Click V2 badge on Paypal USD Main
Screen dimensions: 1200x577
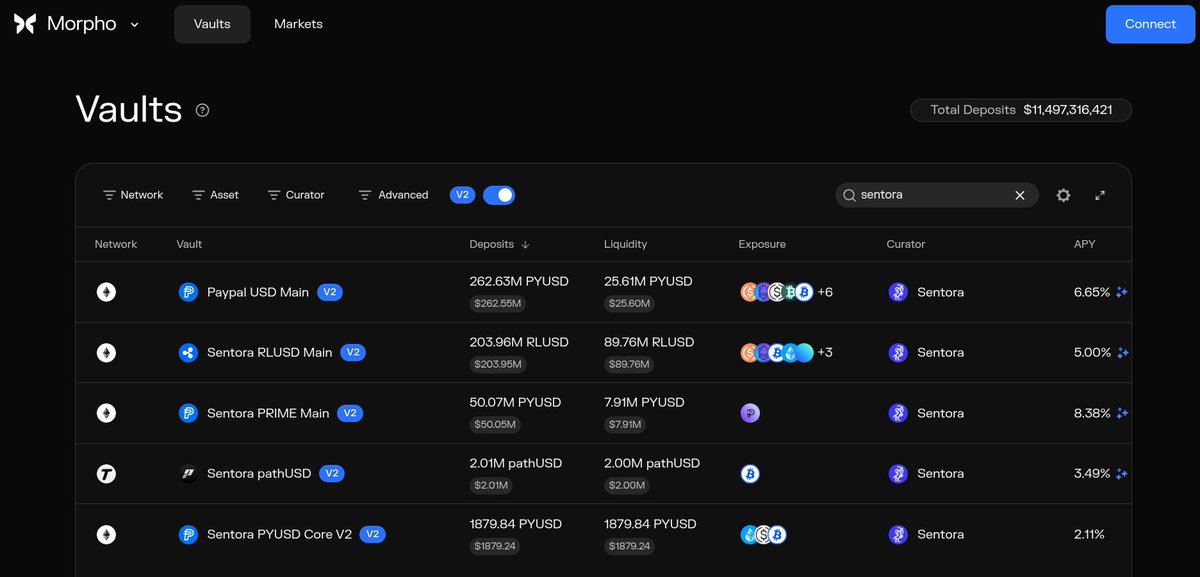(330, 292)
